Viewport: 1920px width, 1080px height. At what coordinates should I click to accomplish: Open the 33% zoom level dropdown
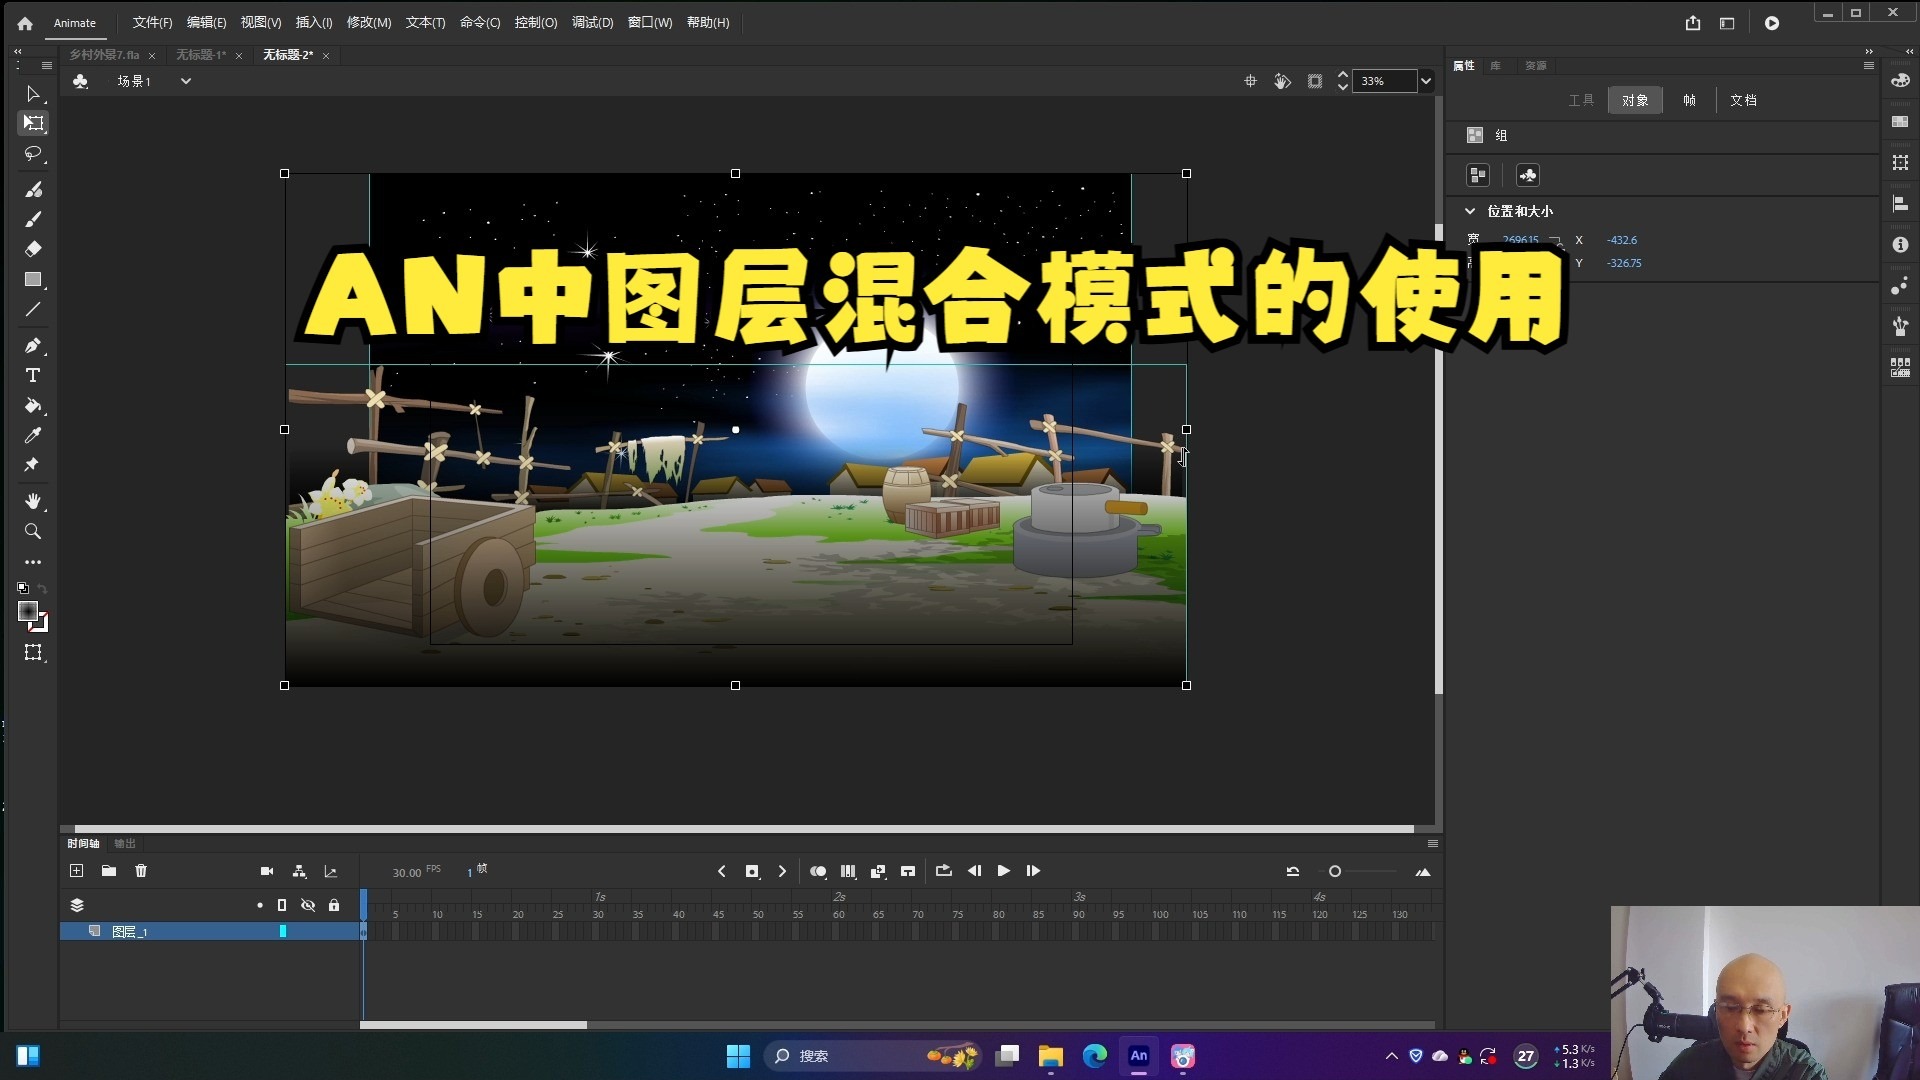point(1427,81)
